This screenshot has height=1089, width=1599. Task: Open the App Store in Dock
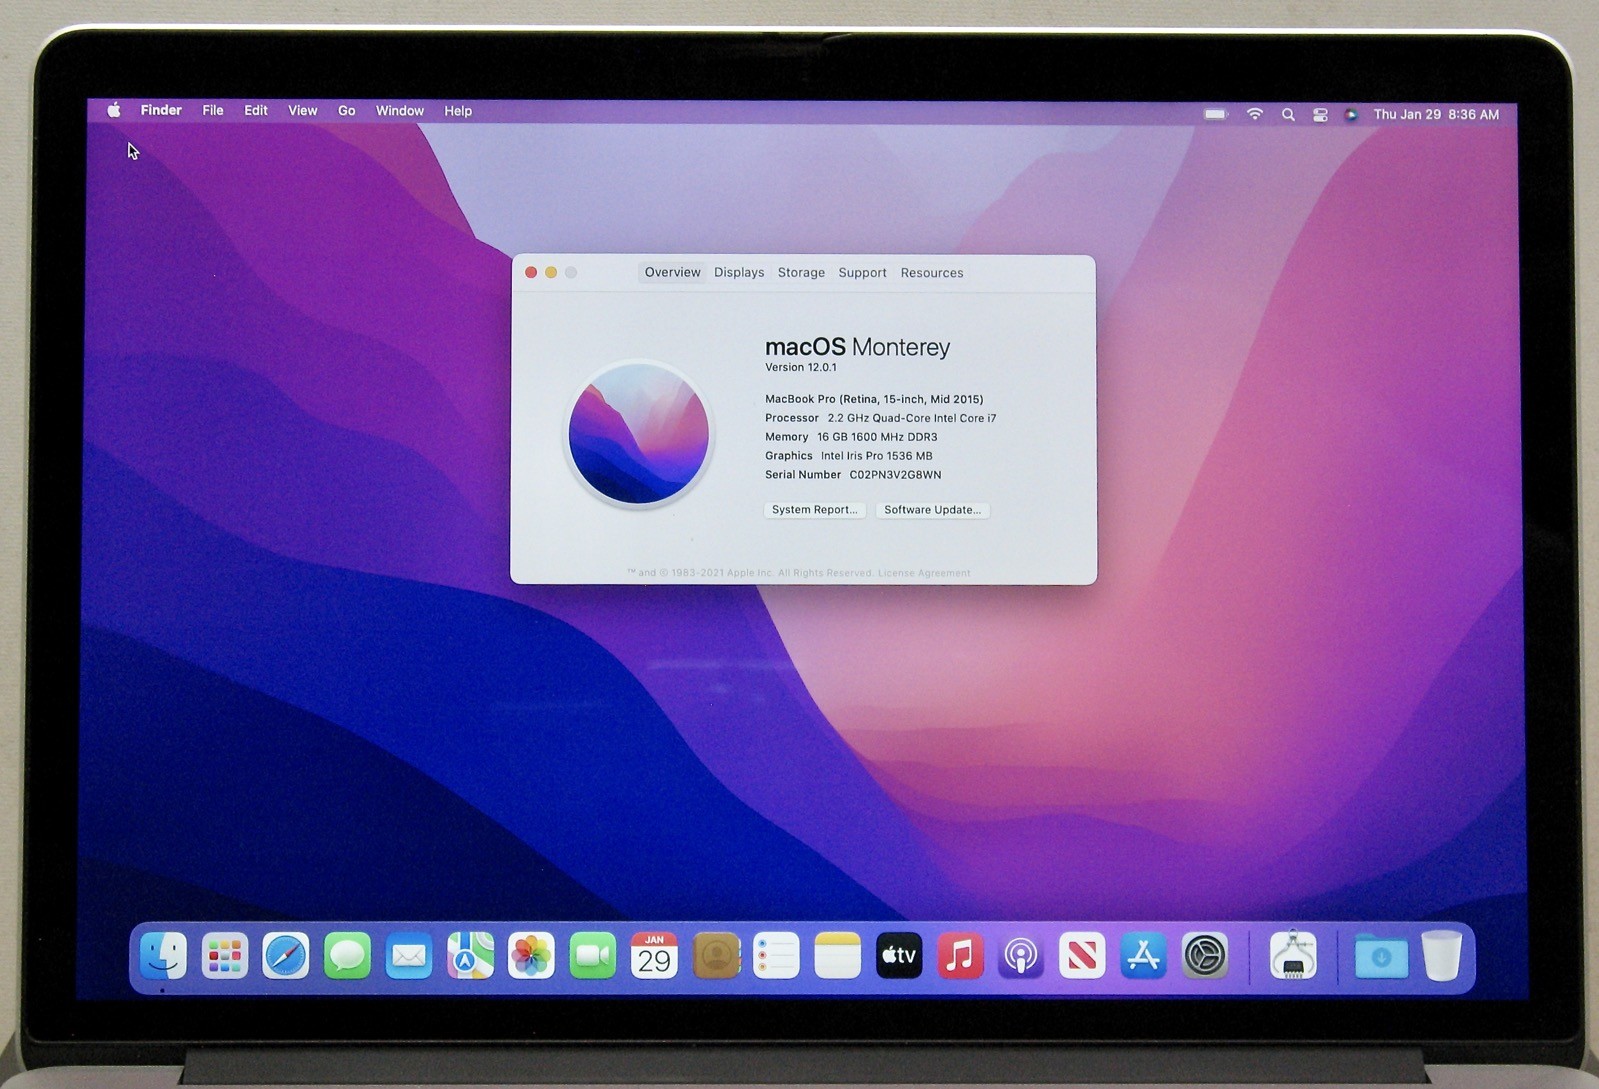pos(1143,956)
